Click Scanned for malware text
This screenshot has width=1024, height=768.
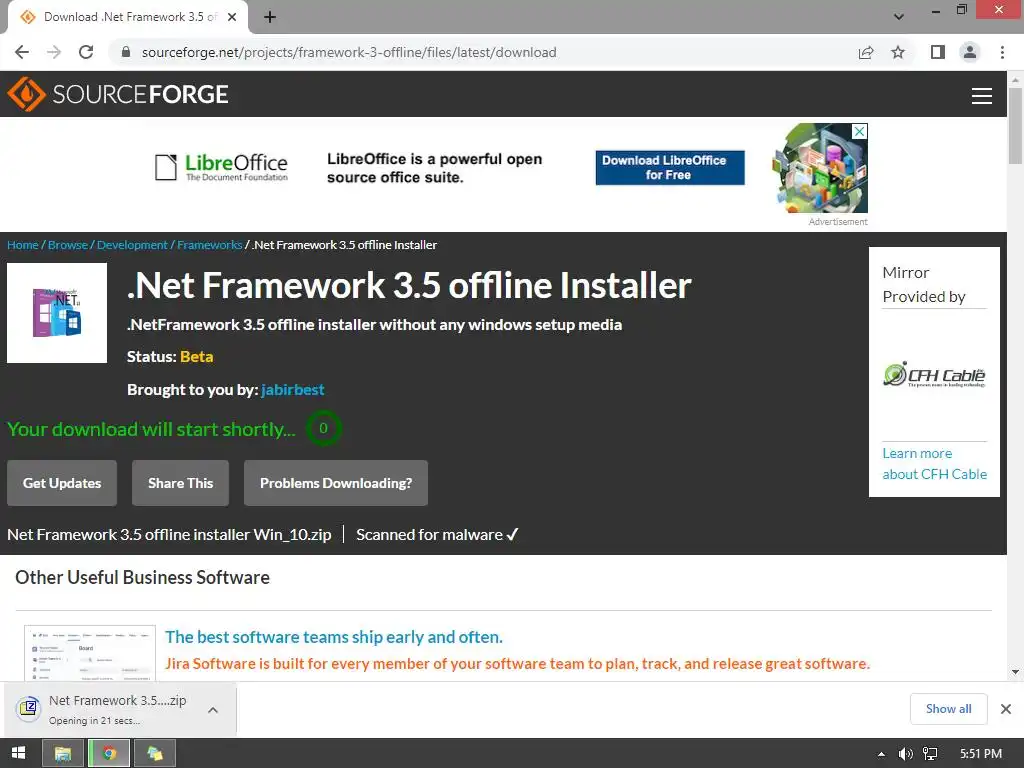coord(437,535)
